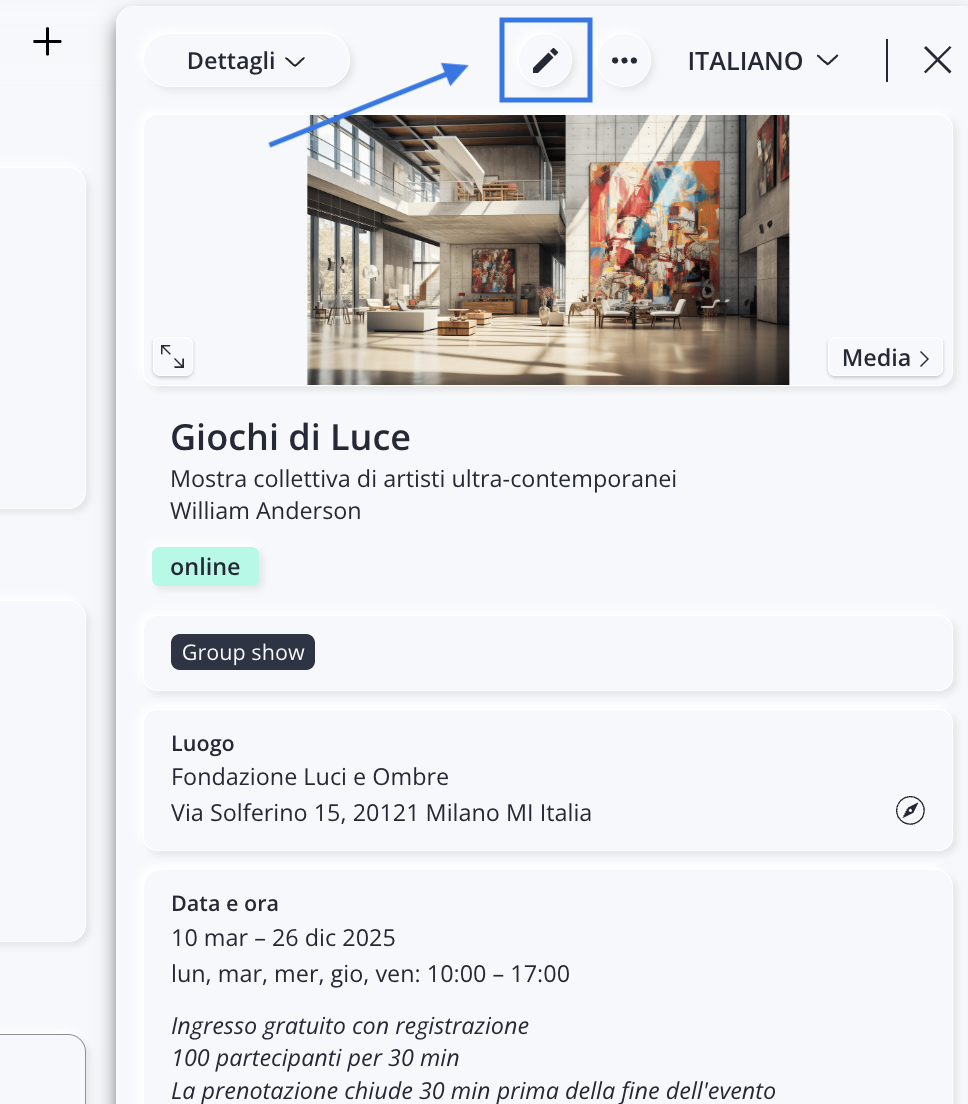Click the Data e ora heading
This screenshot has height=1104, width=968.
point(225,904)
